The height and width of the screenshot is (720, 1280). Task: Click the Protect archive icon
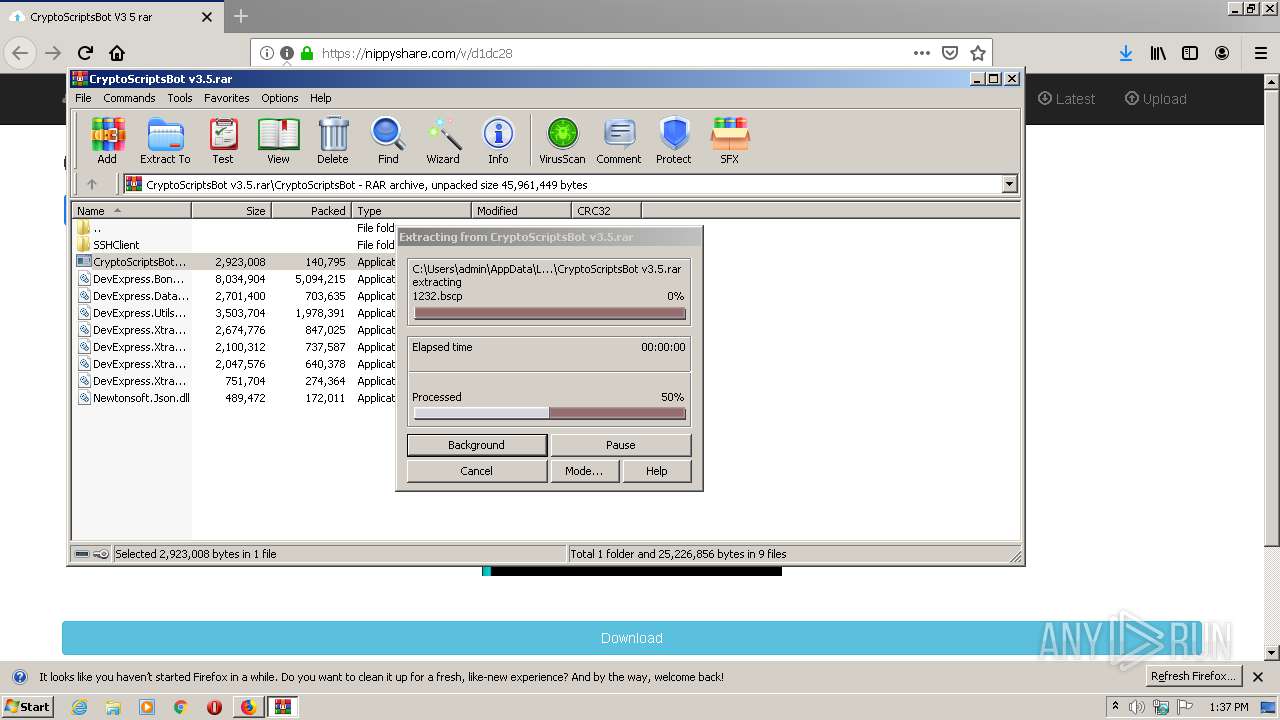tap(674, 140)
